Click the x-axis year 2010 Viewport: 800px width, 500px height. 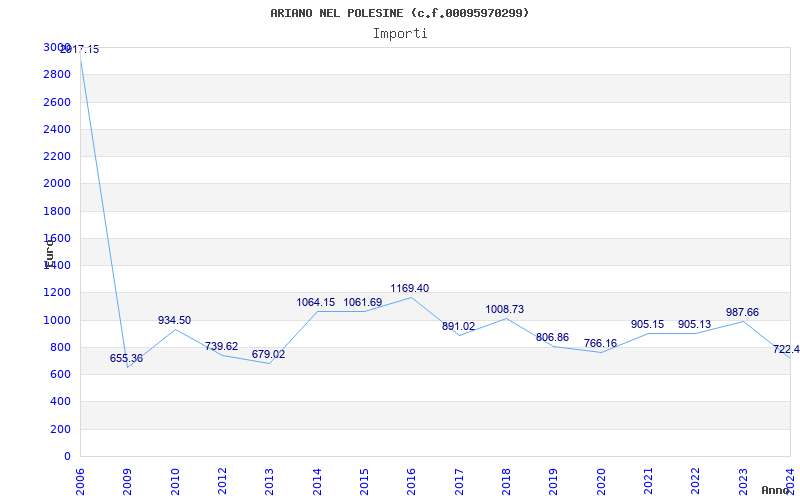175,481
